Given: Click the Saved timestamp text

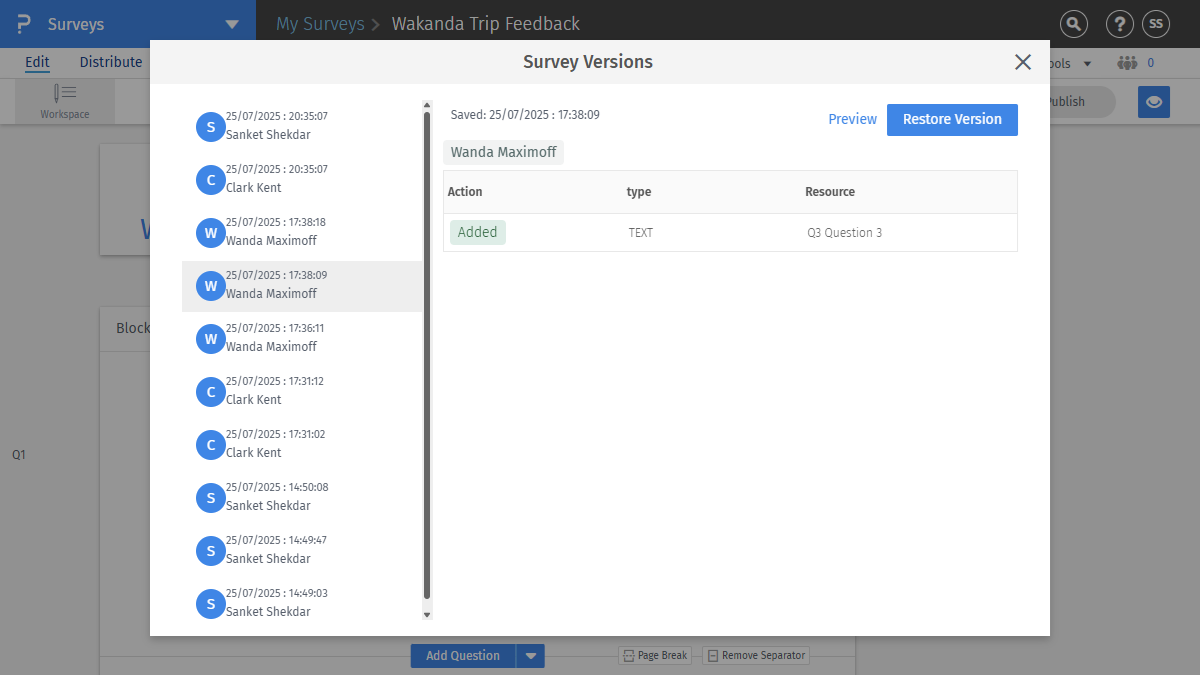Looking at the screenshot, I should click(x=525, y=115).
